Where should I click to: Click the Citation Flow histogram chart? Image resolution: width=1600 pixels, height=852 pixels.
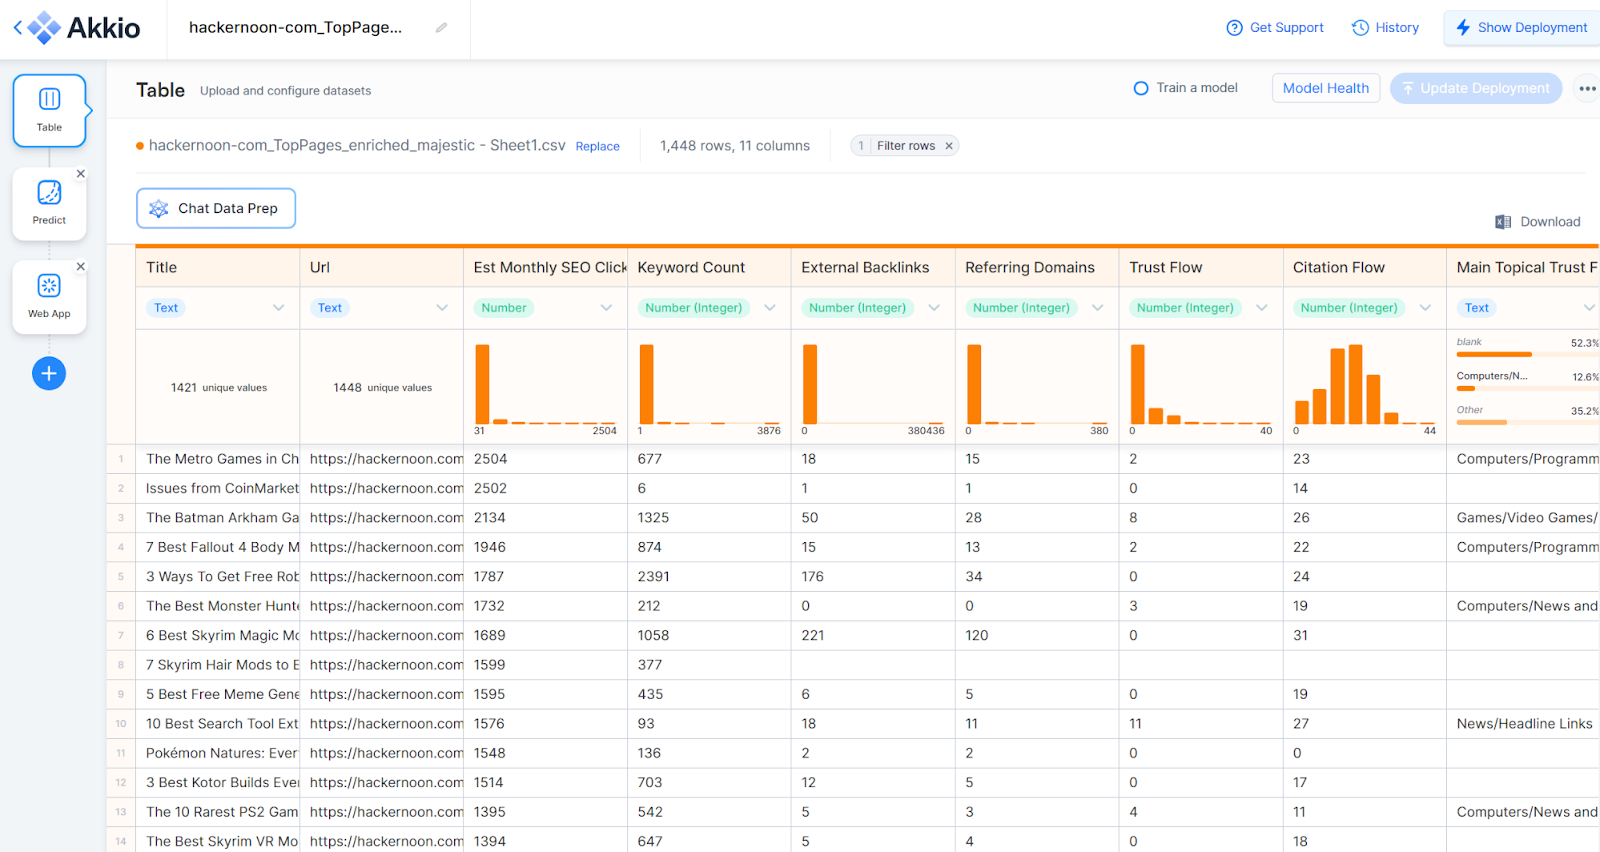(1364, 386)
